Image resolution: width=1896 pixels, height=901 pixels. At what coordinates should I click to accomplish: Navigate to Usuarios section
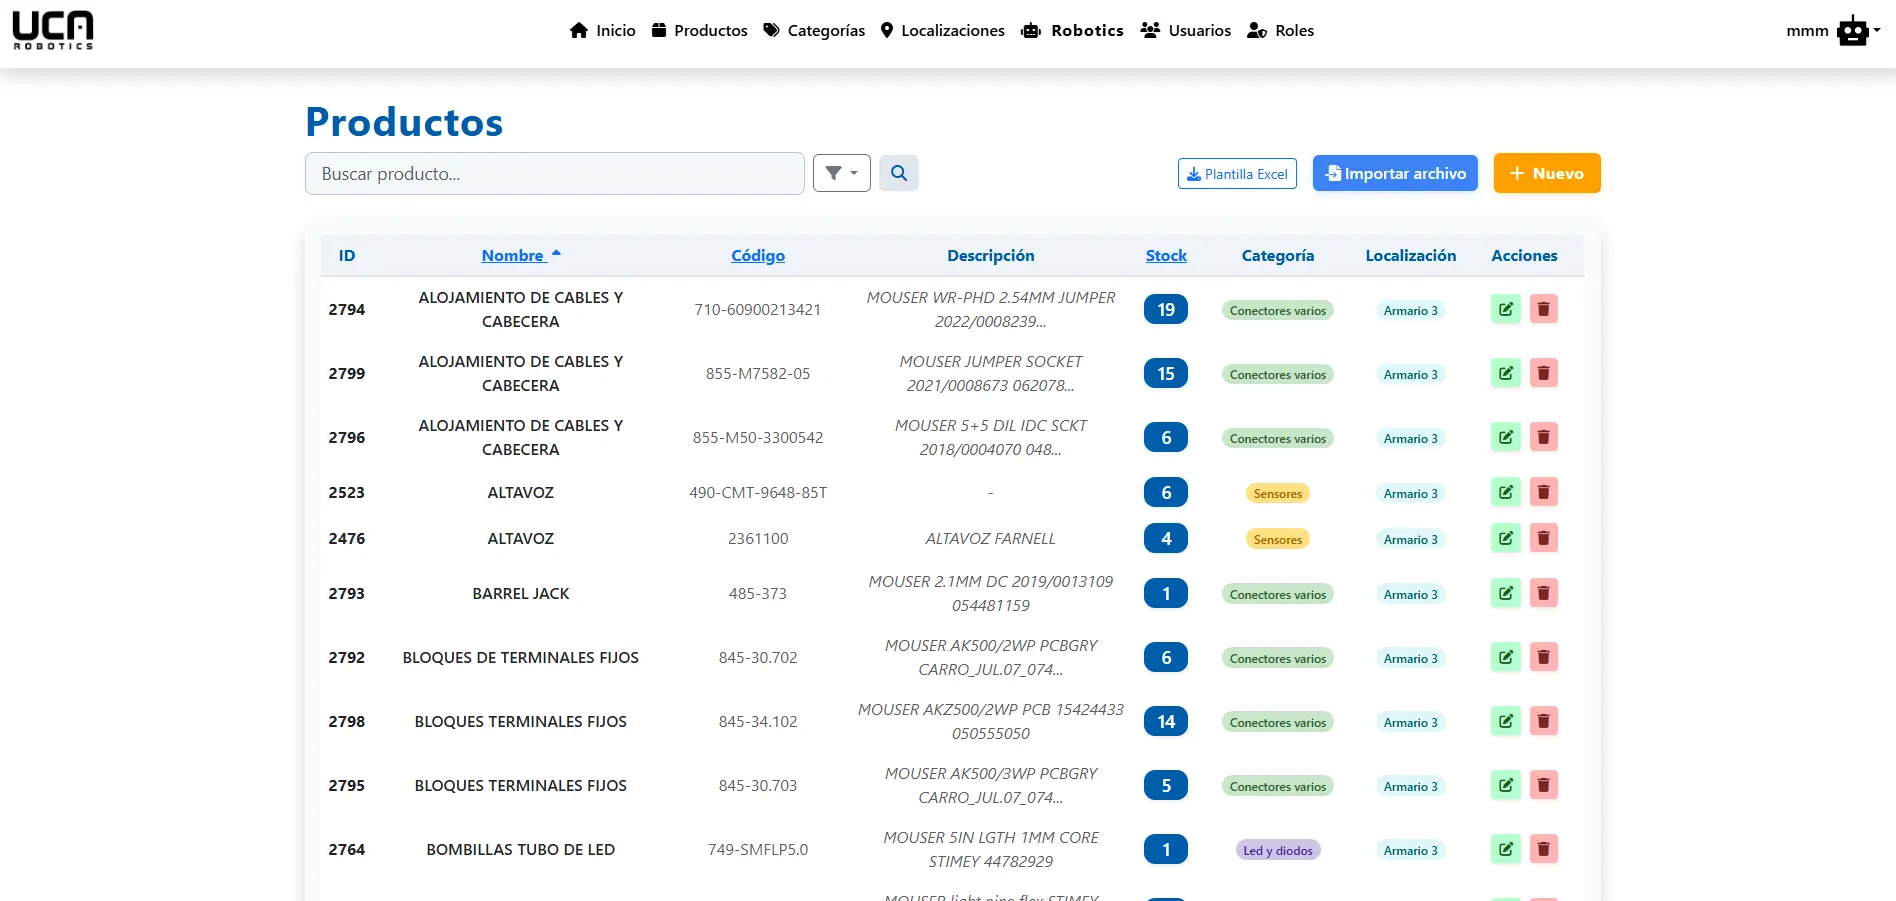point(1186,31)
